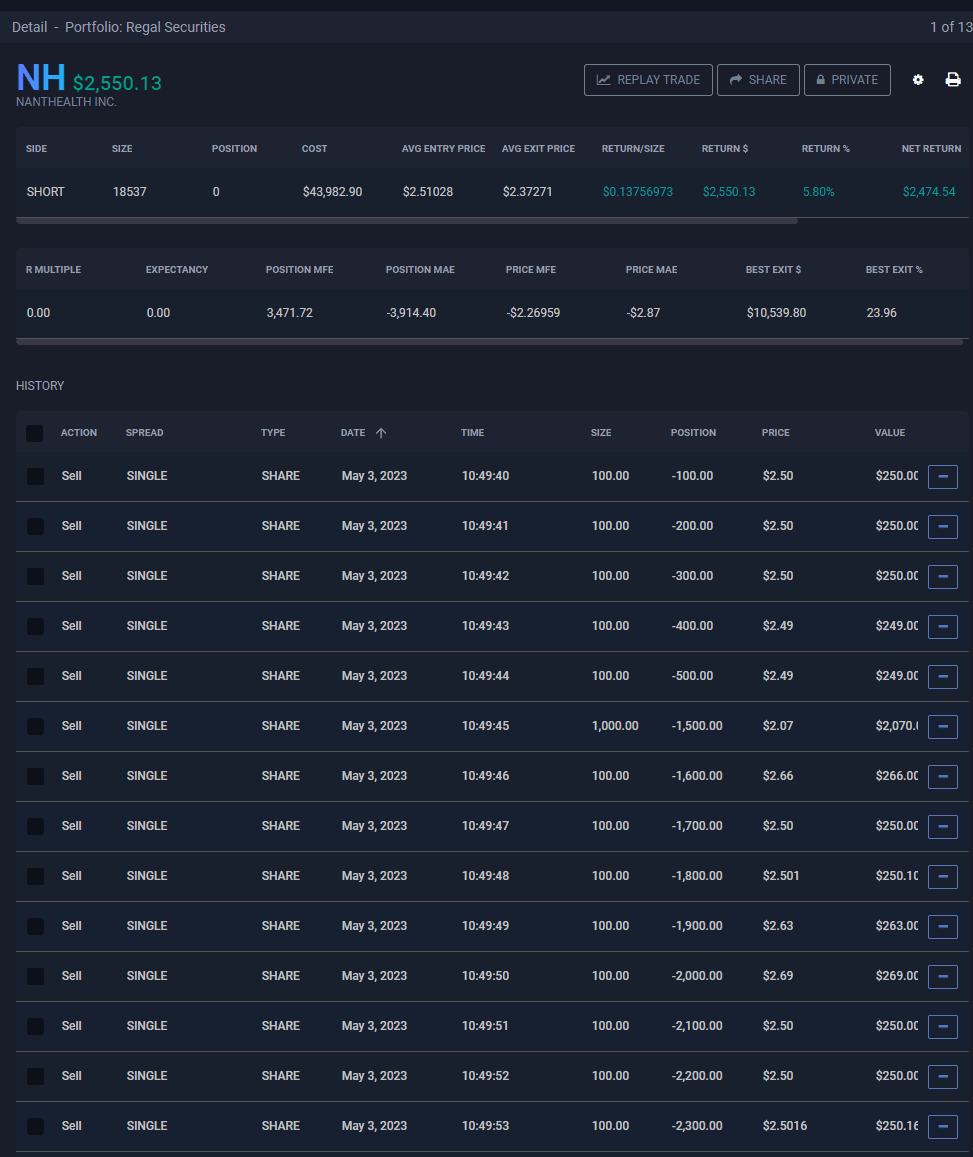
Task: Click the $2.37271 avg exit price
Action: tap(527, 192)
